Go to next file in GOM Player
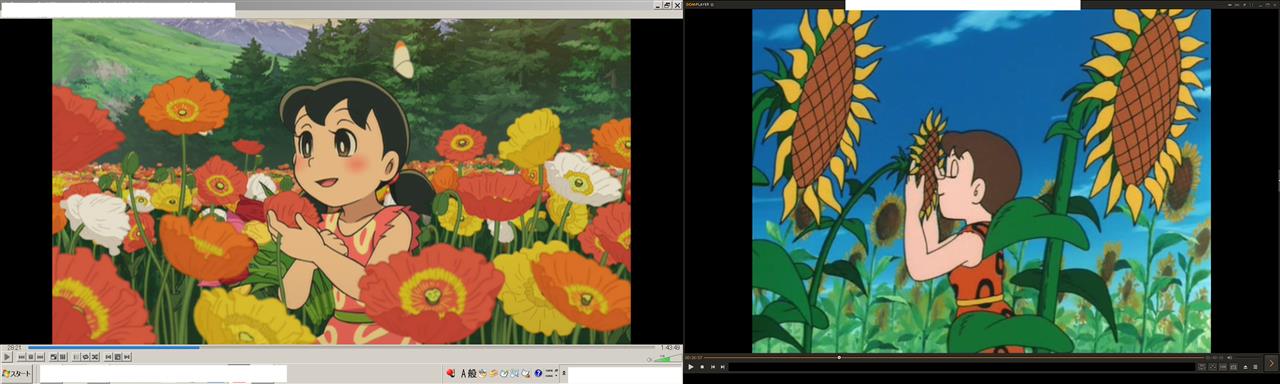 tap(723, 367)
